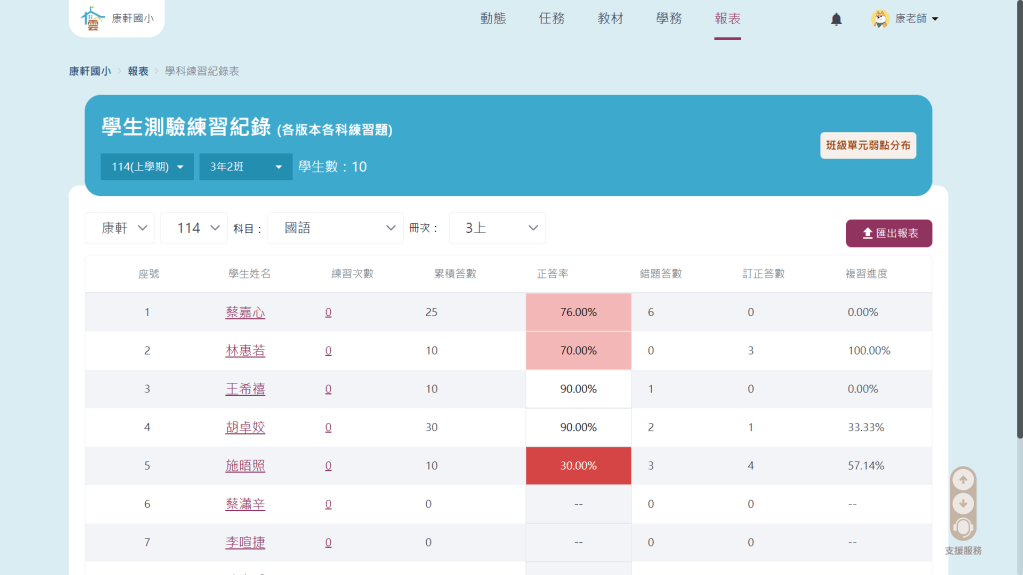Click the teacher avatar icon
1023x575 pixels.
click(880, 18)
